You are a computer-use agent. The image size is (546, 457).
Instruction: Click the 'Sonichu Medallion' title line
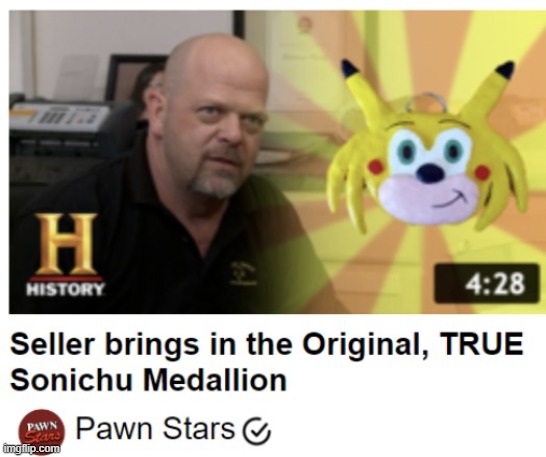click(149, 380)
